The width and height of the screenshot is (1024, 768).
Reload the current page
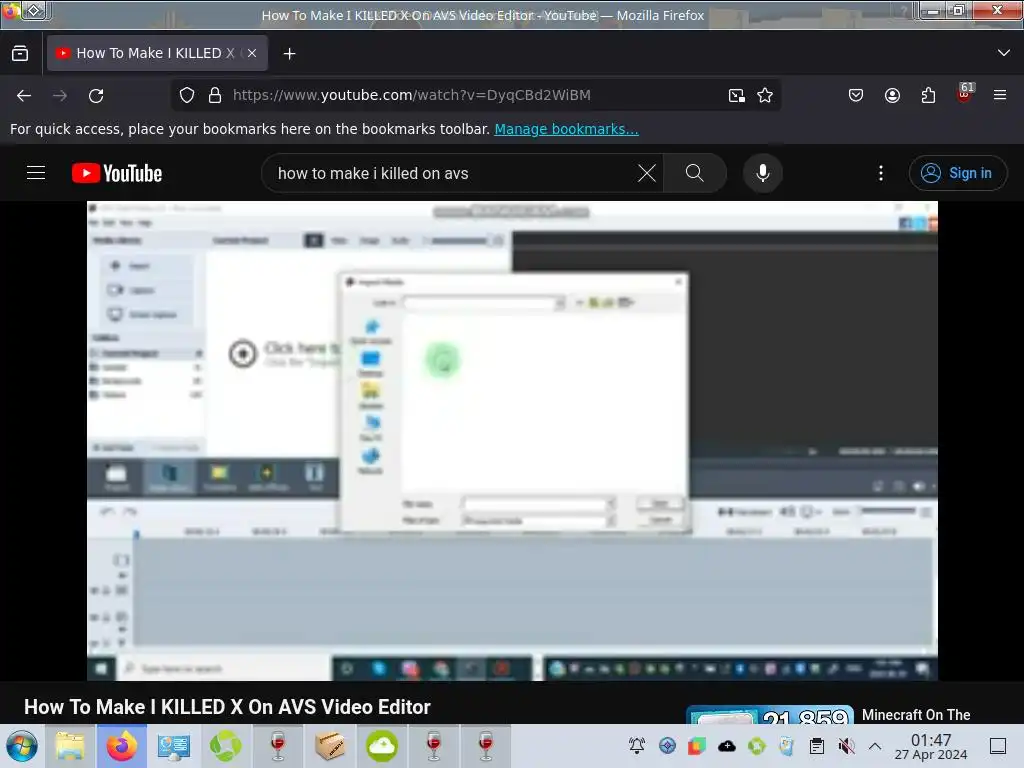pos(96,95)
